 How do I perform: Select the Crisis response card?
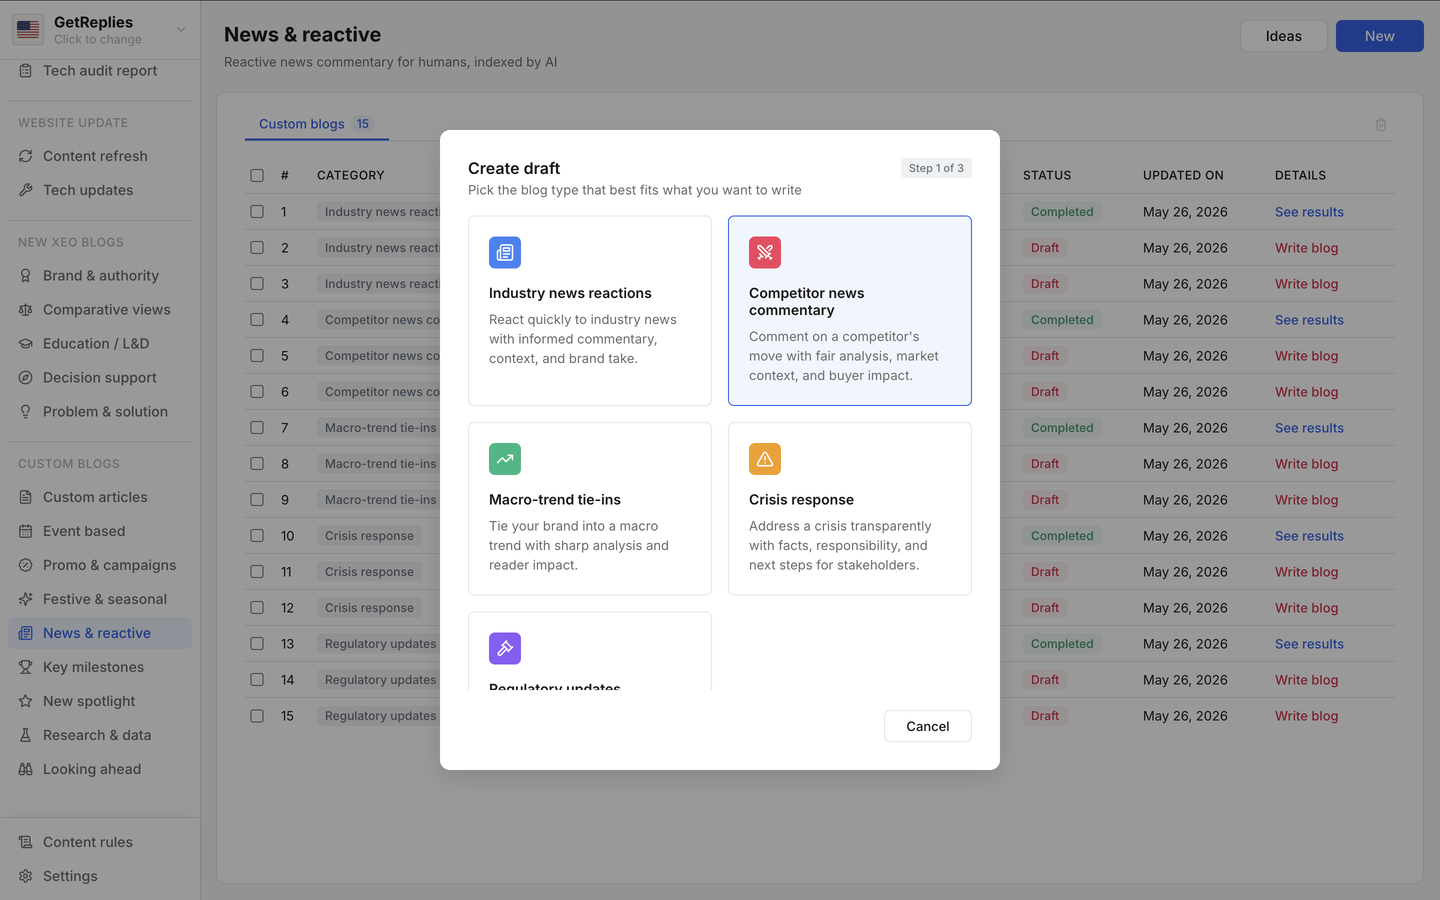coord(850,508)
